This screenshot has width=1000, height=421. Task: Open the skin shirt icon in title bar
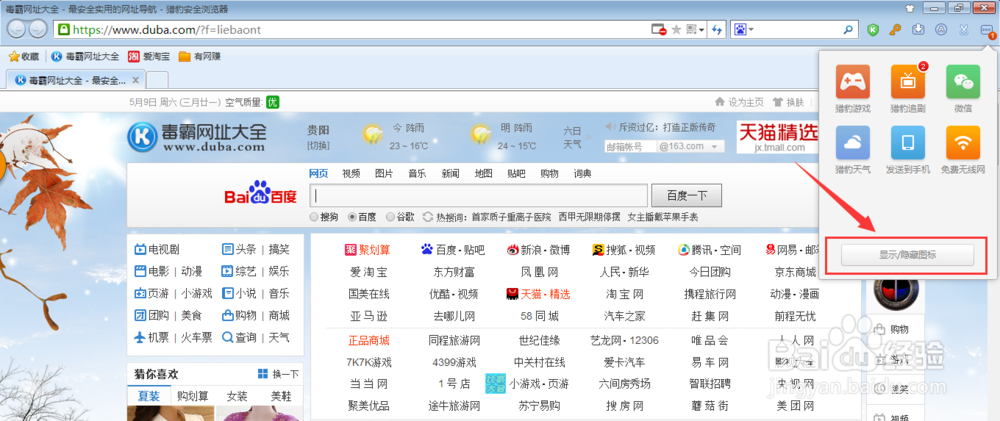pos(909,8)
